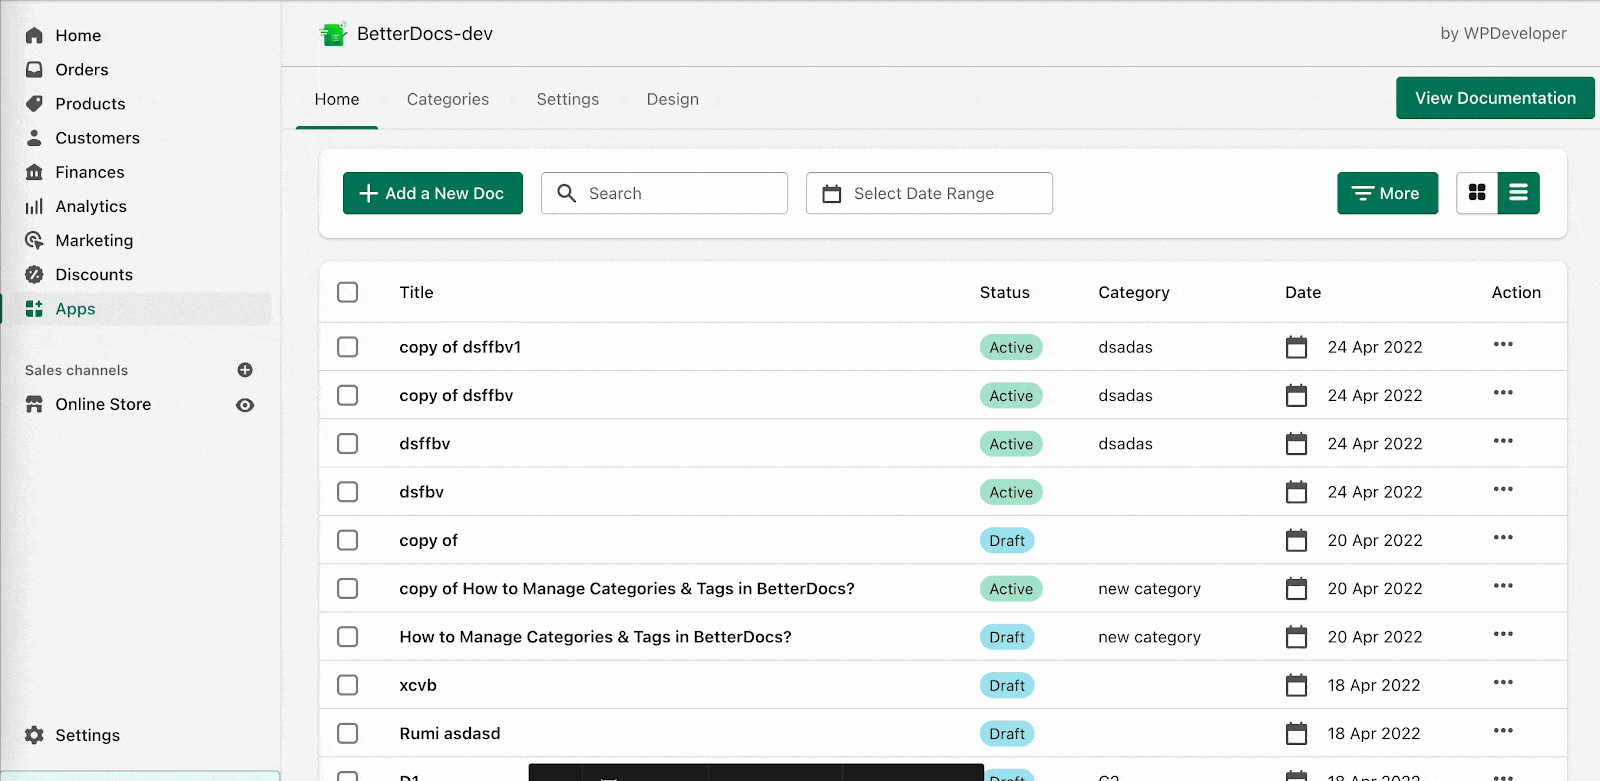Open Online Store sales channel
Image resolution: width=1600 pixels, height=781 pixels.
coord(103,404)
